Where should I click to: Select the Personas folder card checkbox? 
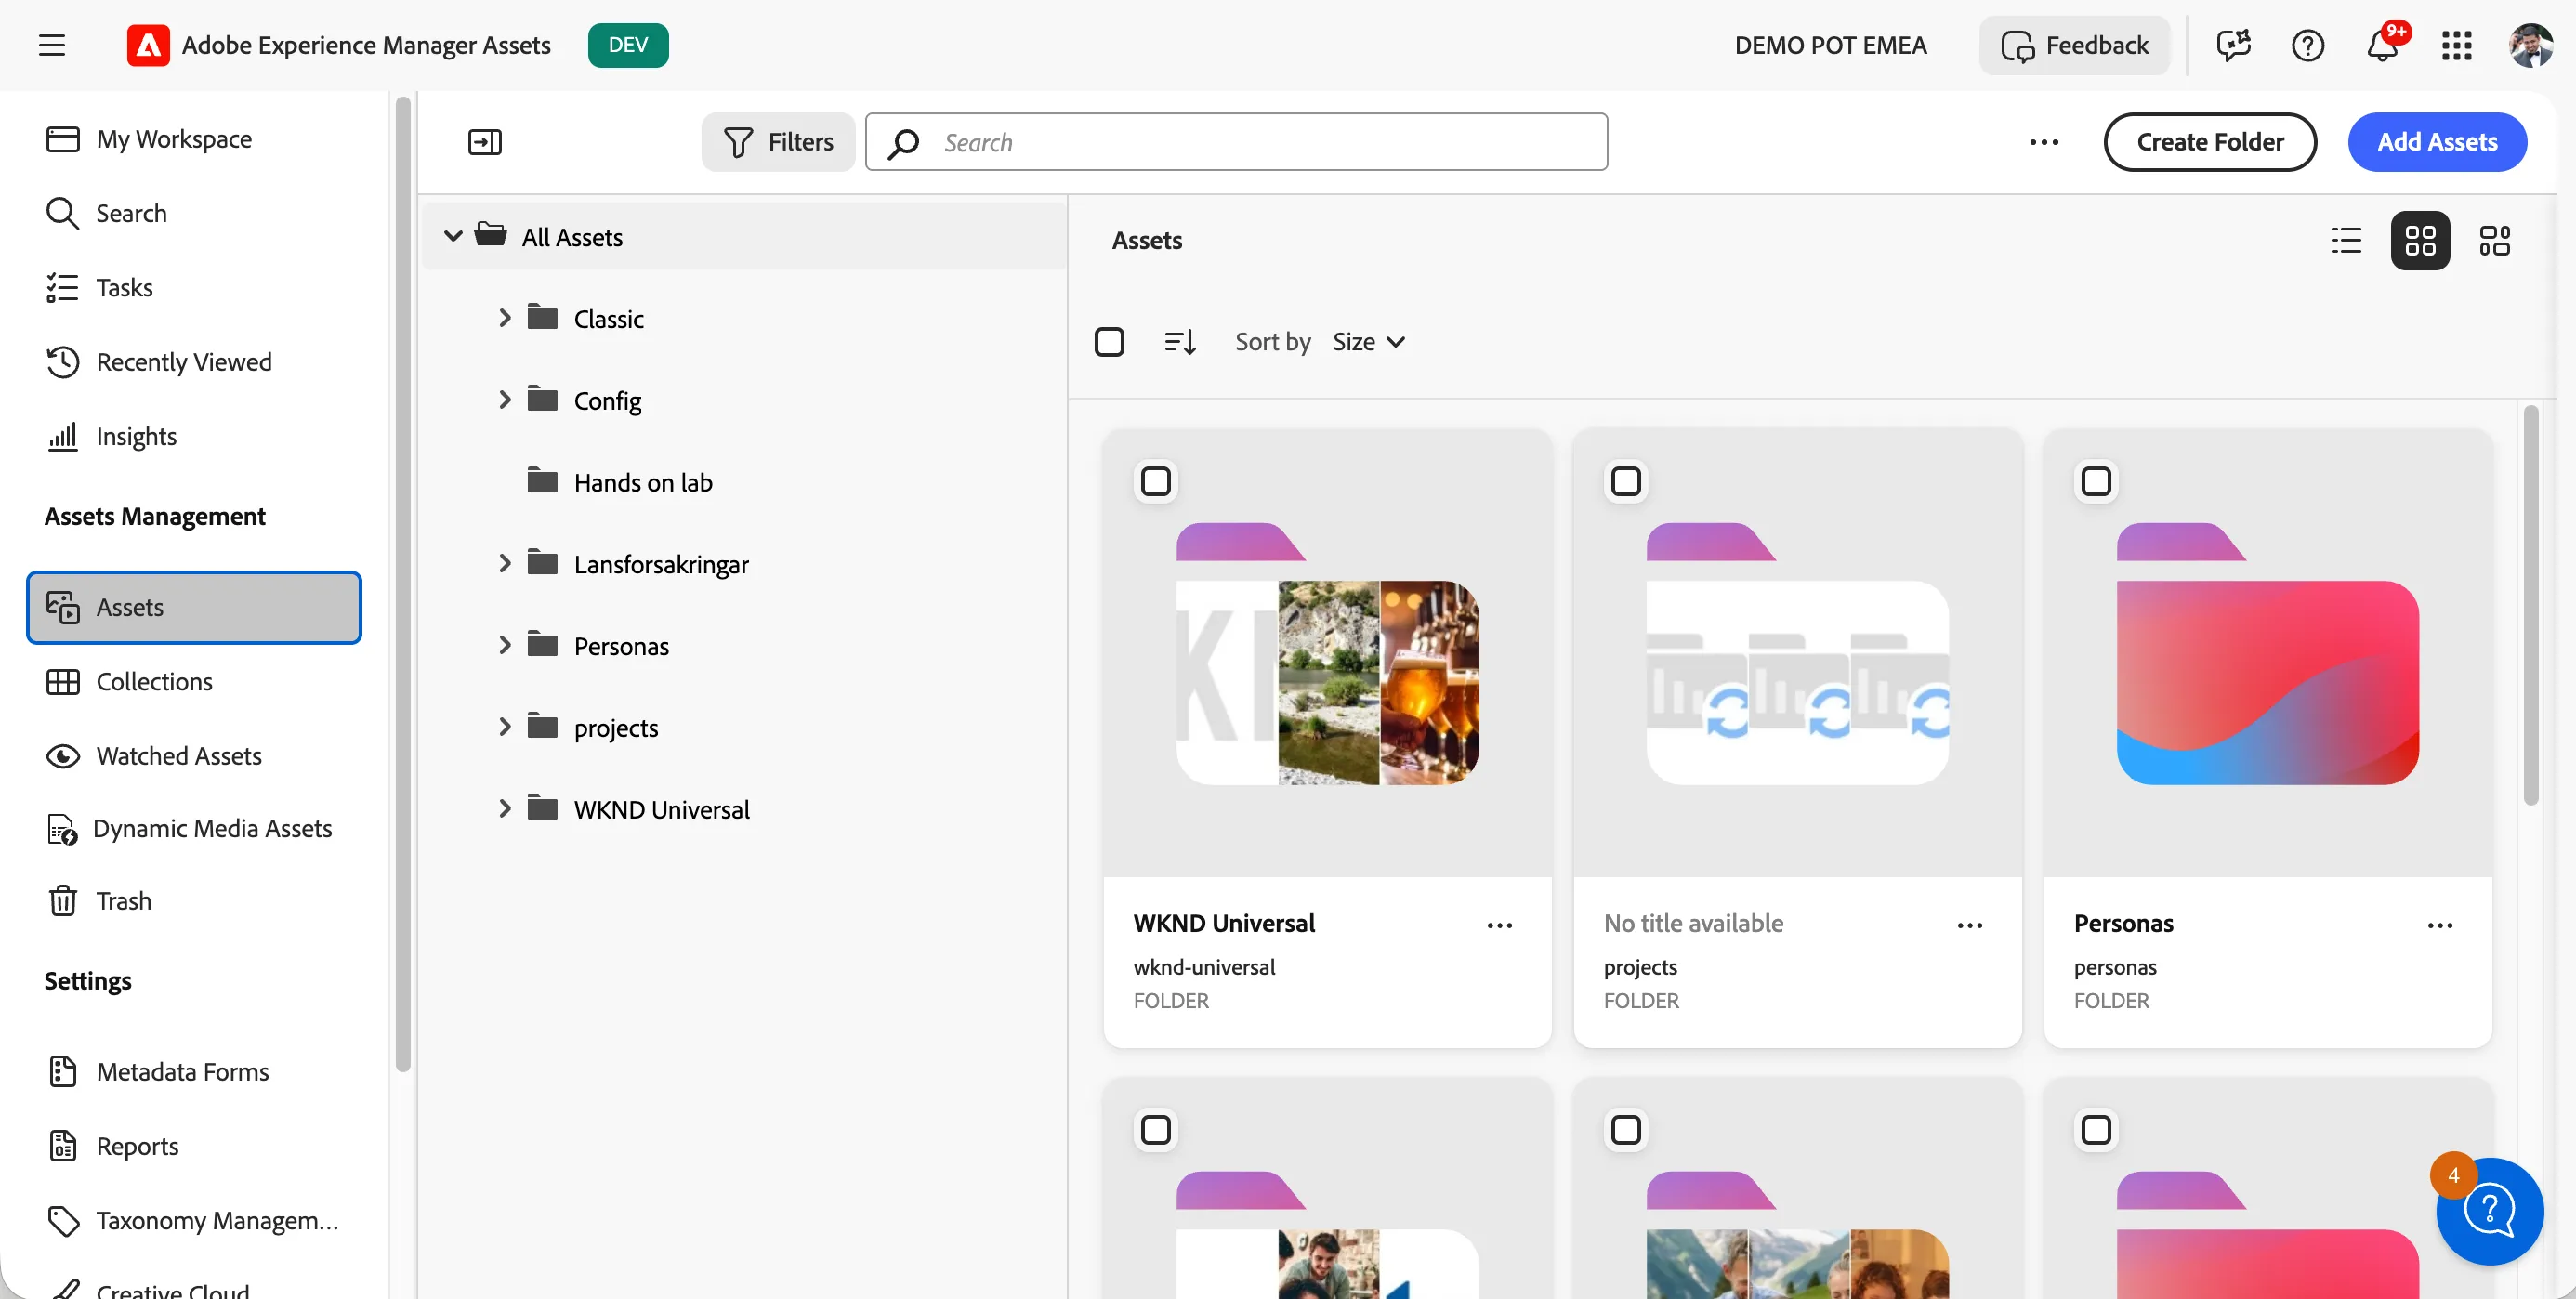[2096, 481]
